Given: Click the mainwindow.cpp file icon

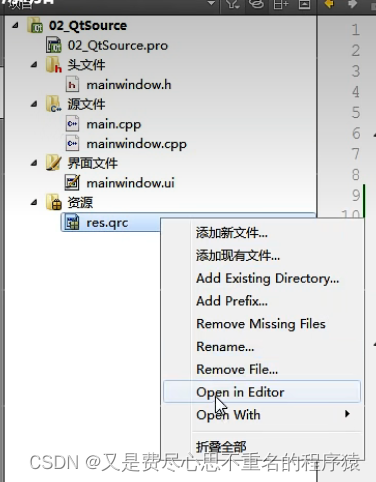Looking at the screenshot, I should [72, 143].
